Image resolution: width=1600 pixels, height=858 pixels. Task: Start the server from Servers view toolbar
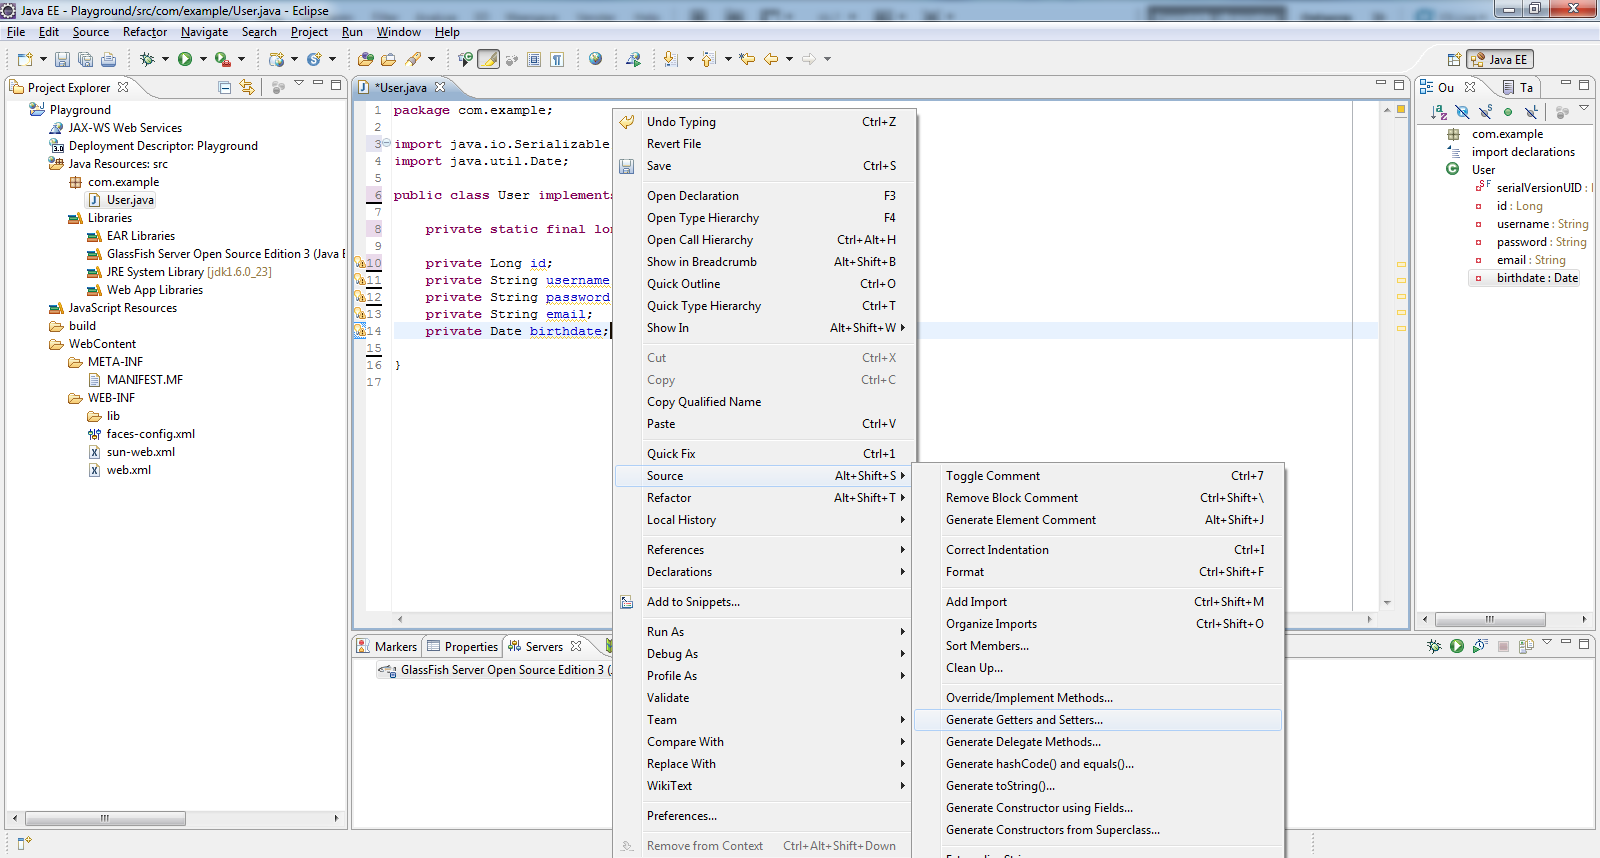point(1457,646)
